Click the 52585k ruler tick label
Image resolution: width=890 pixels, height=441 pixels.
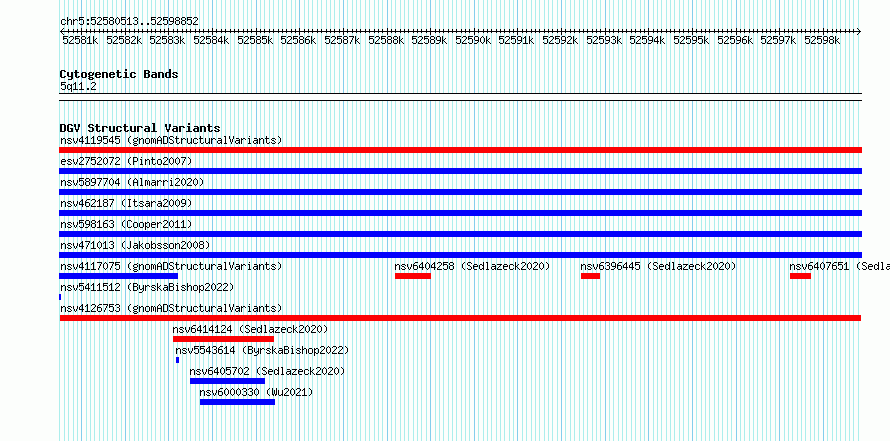[x=255, y=40]
